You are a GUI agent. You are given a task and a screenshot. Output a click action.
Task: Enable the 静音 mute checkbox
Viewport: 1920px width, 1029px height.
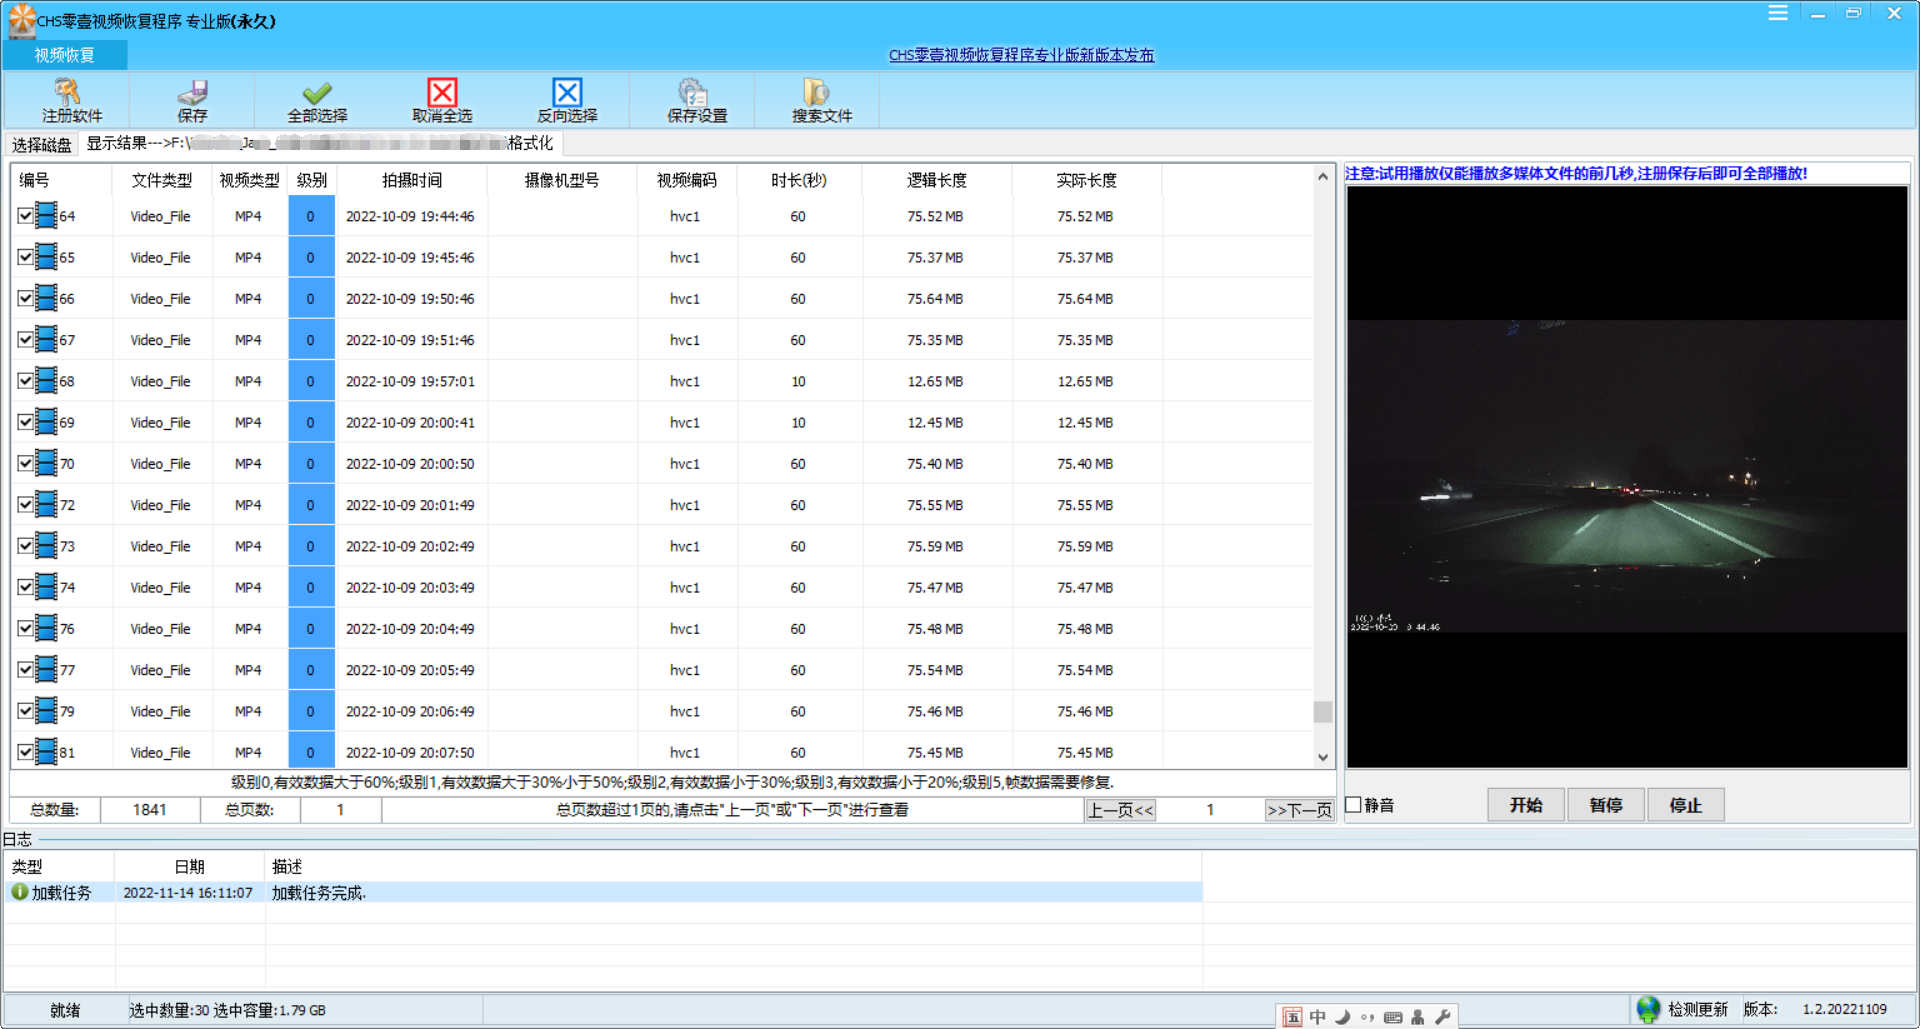(1354, 804)
